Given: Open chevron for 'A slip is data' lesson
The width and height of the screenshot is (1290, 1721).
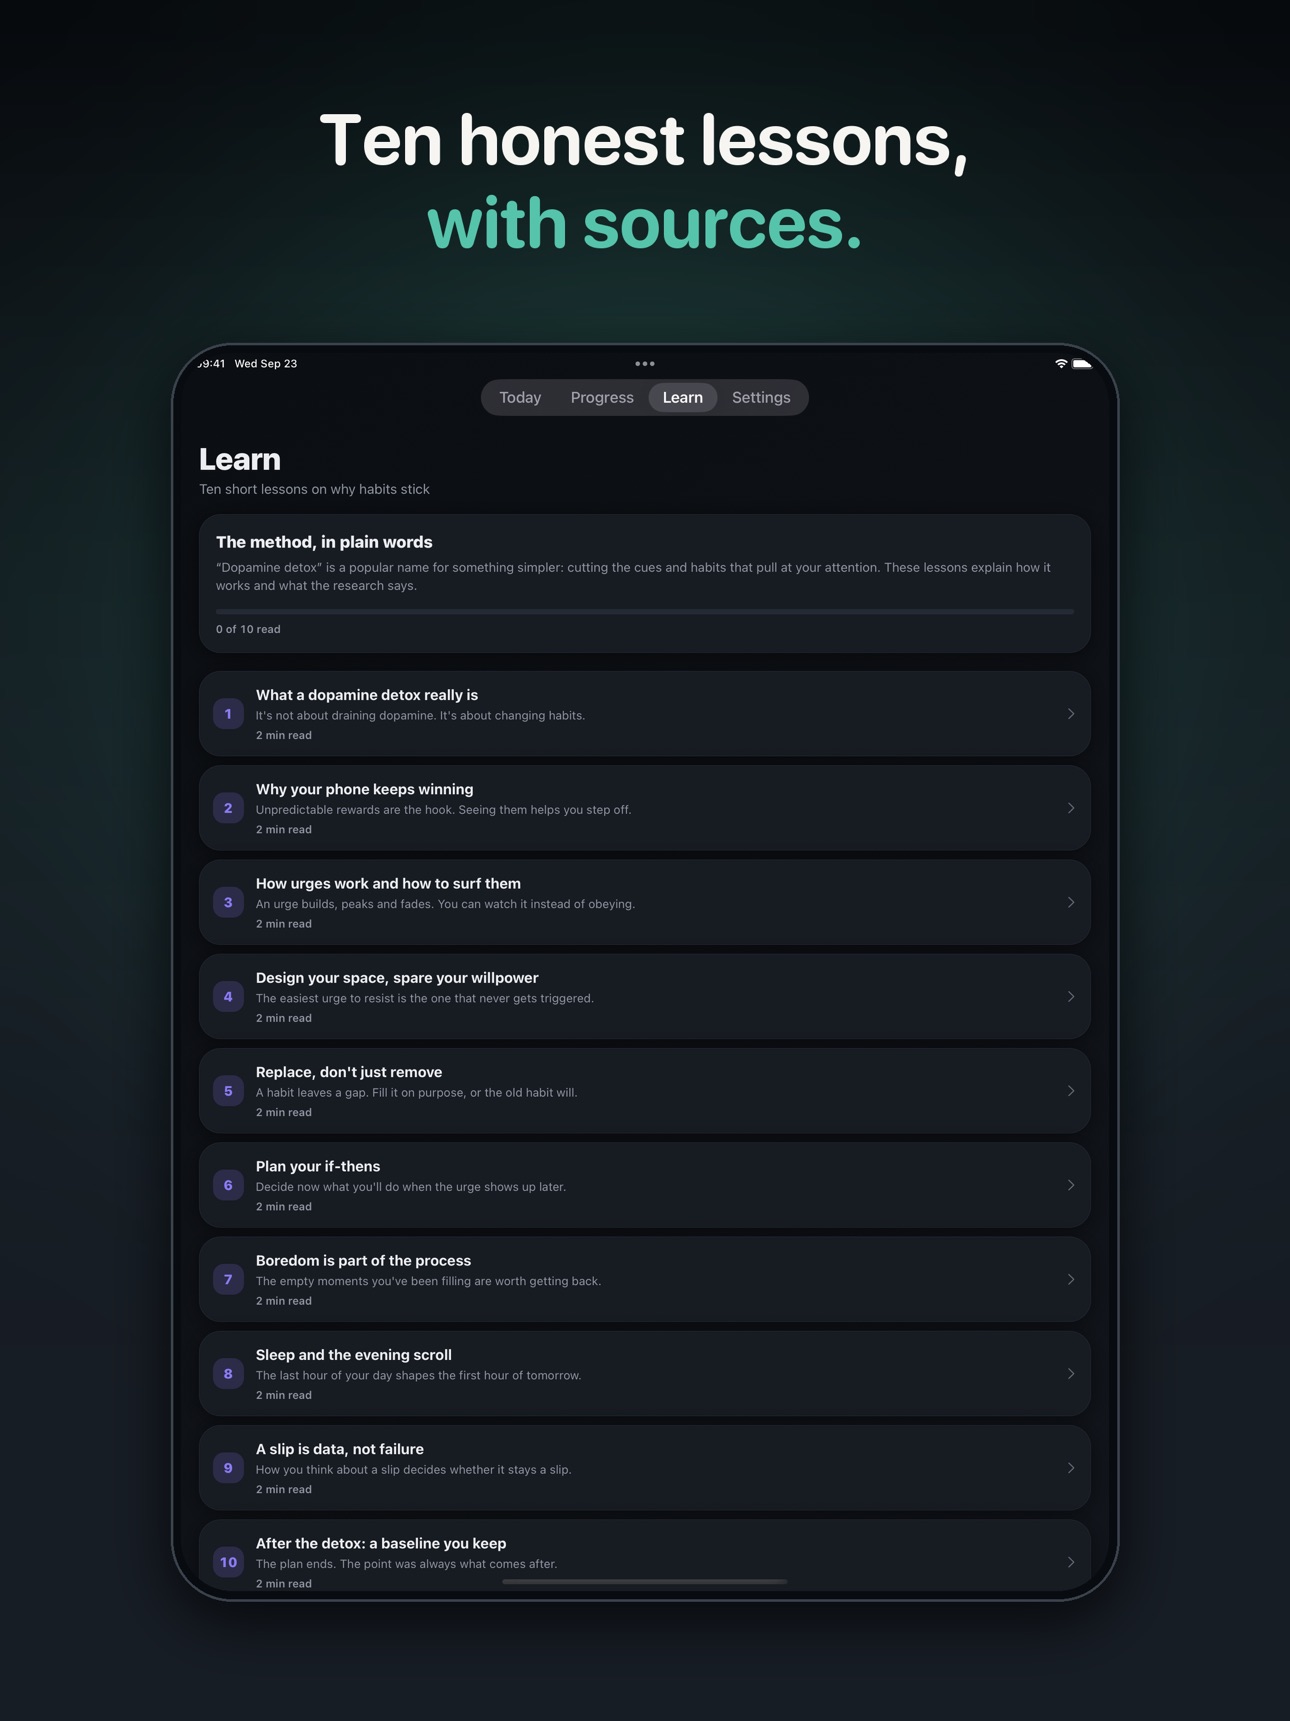Looking at the screenshot, I should pos(1071,1468).
